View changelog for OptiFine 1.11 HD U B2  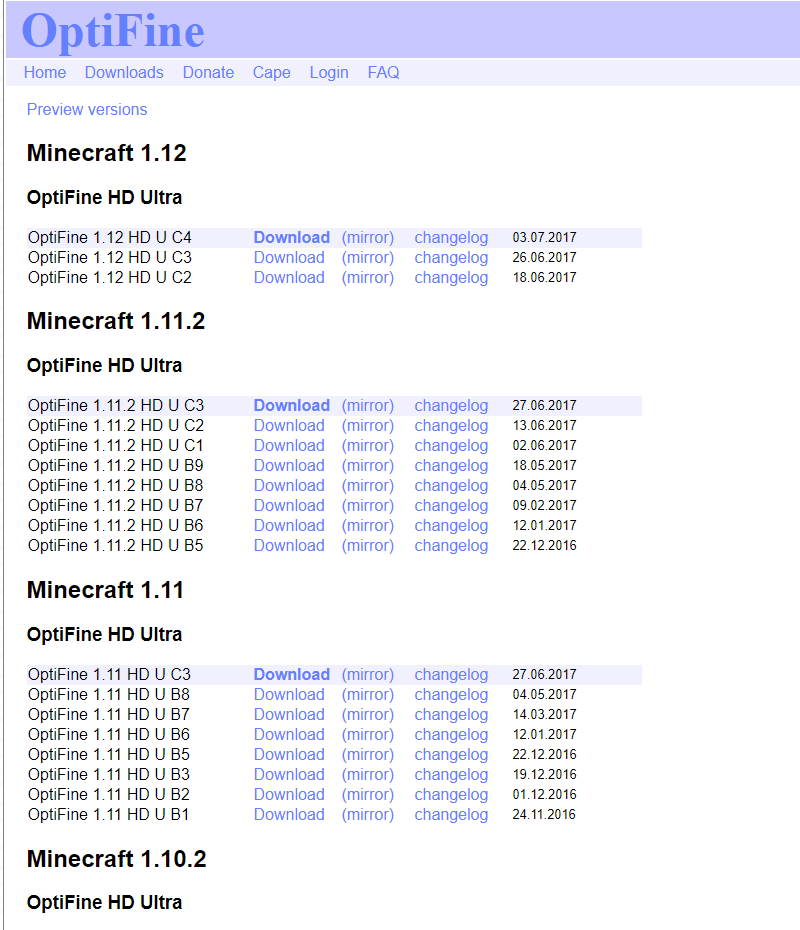click(451, 795)
